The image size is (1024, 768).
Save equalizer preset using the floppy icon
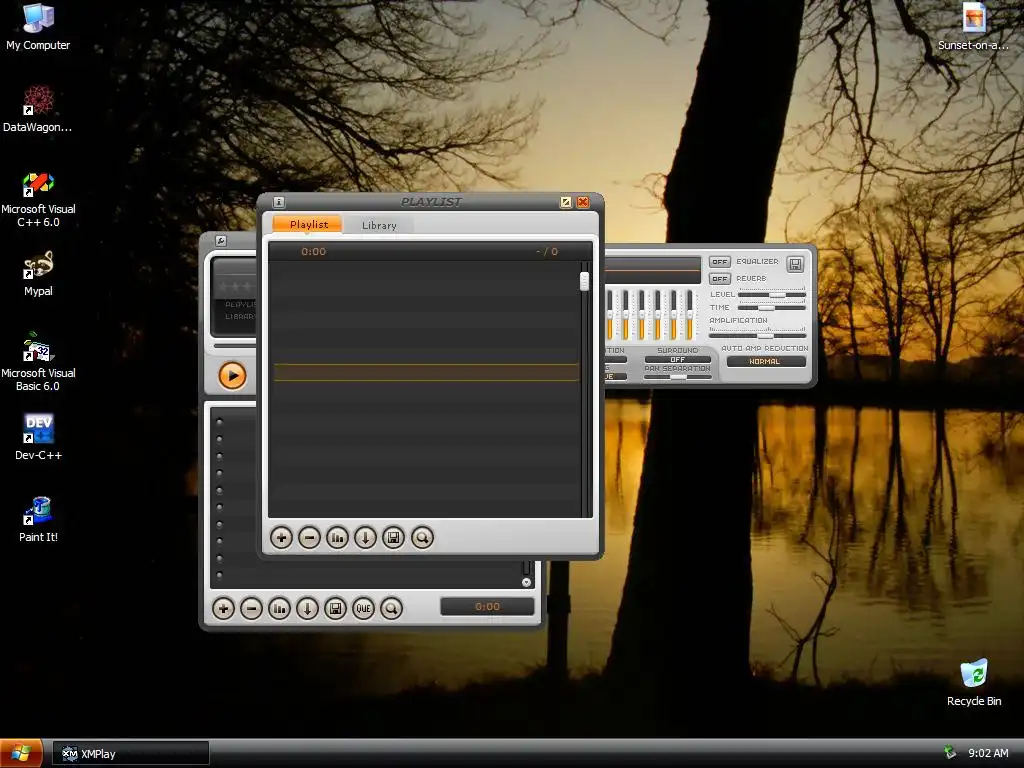tap(795, 264)
